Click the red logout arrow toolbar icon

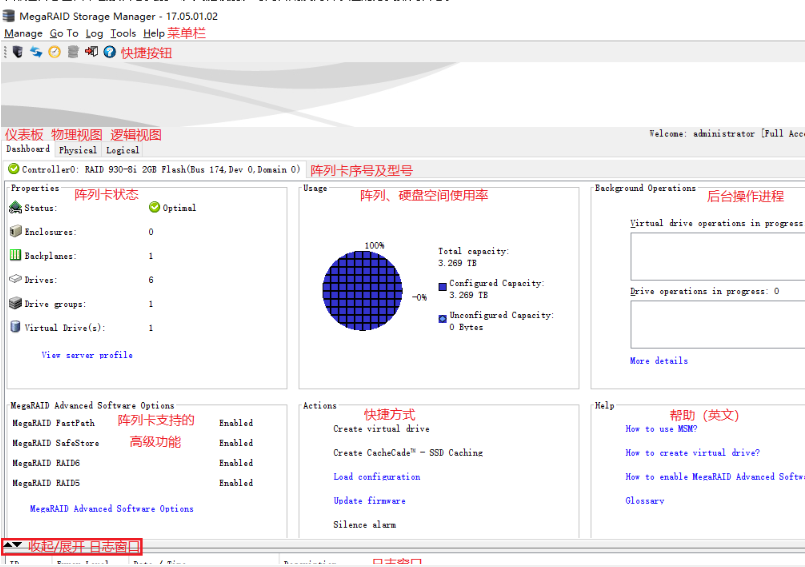(x=91, y=52)
